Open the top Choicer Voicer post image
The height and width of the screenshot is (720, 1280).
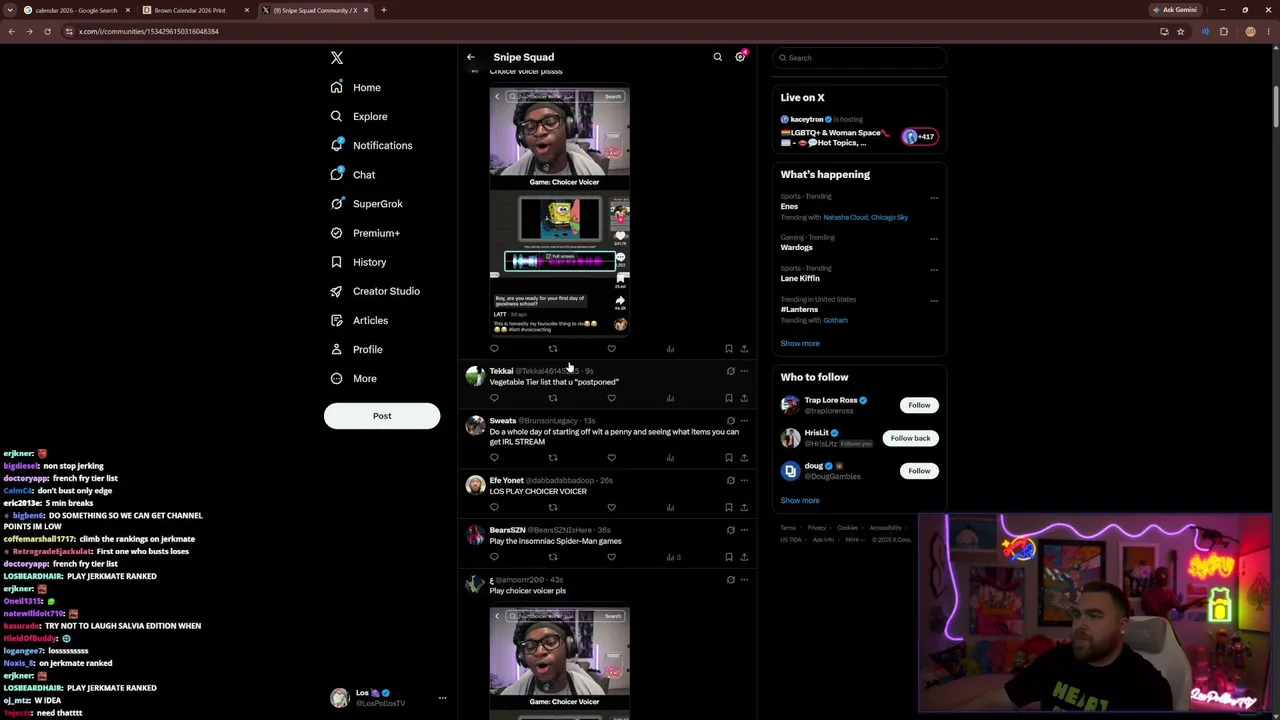pos(560,211)
